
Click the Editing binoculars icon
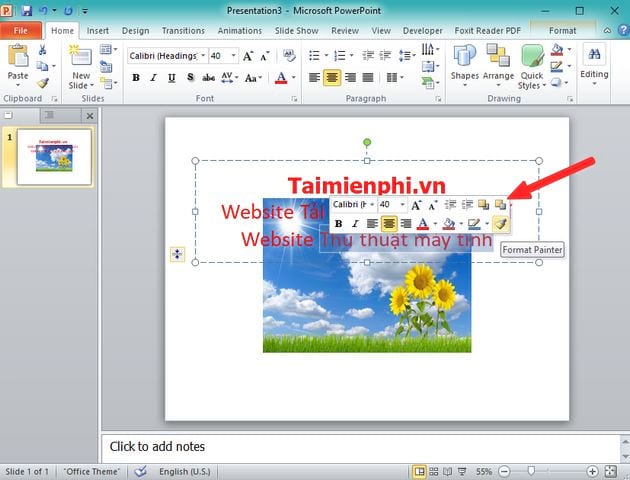tap(594, 54)
